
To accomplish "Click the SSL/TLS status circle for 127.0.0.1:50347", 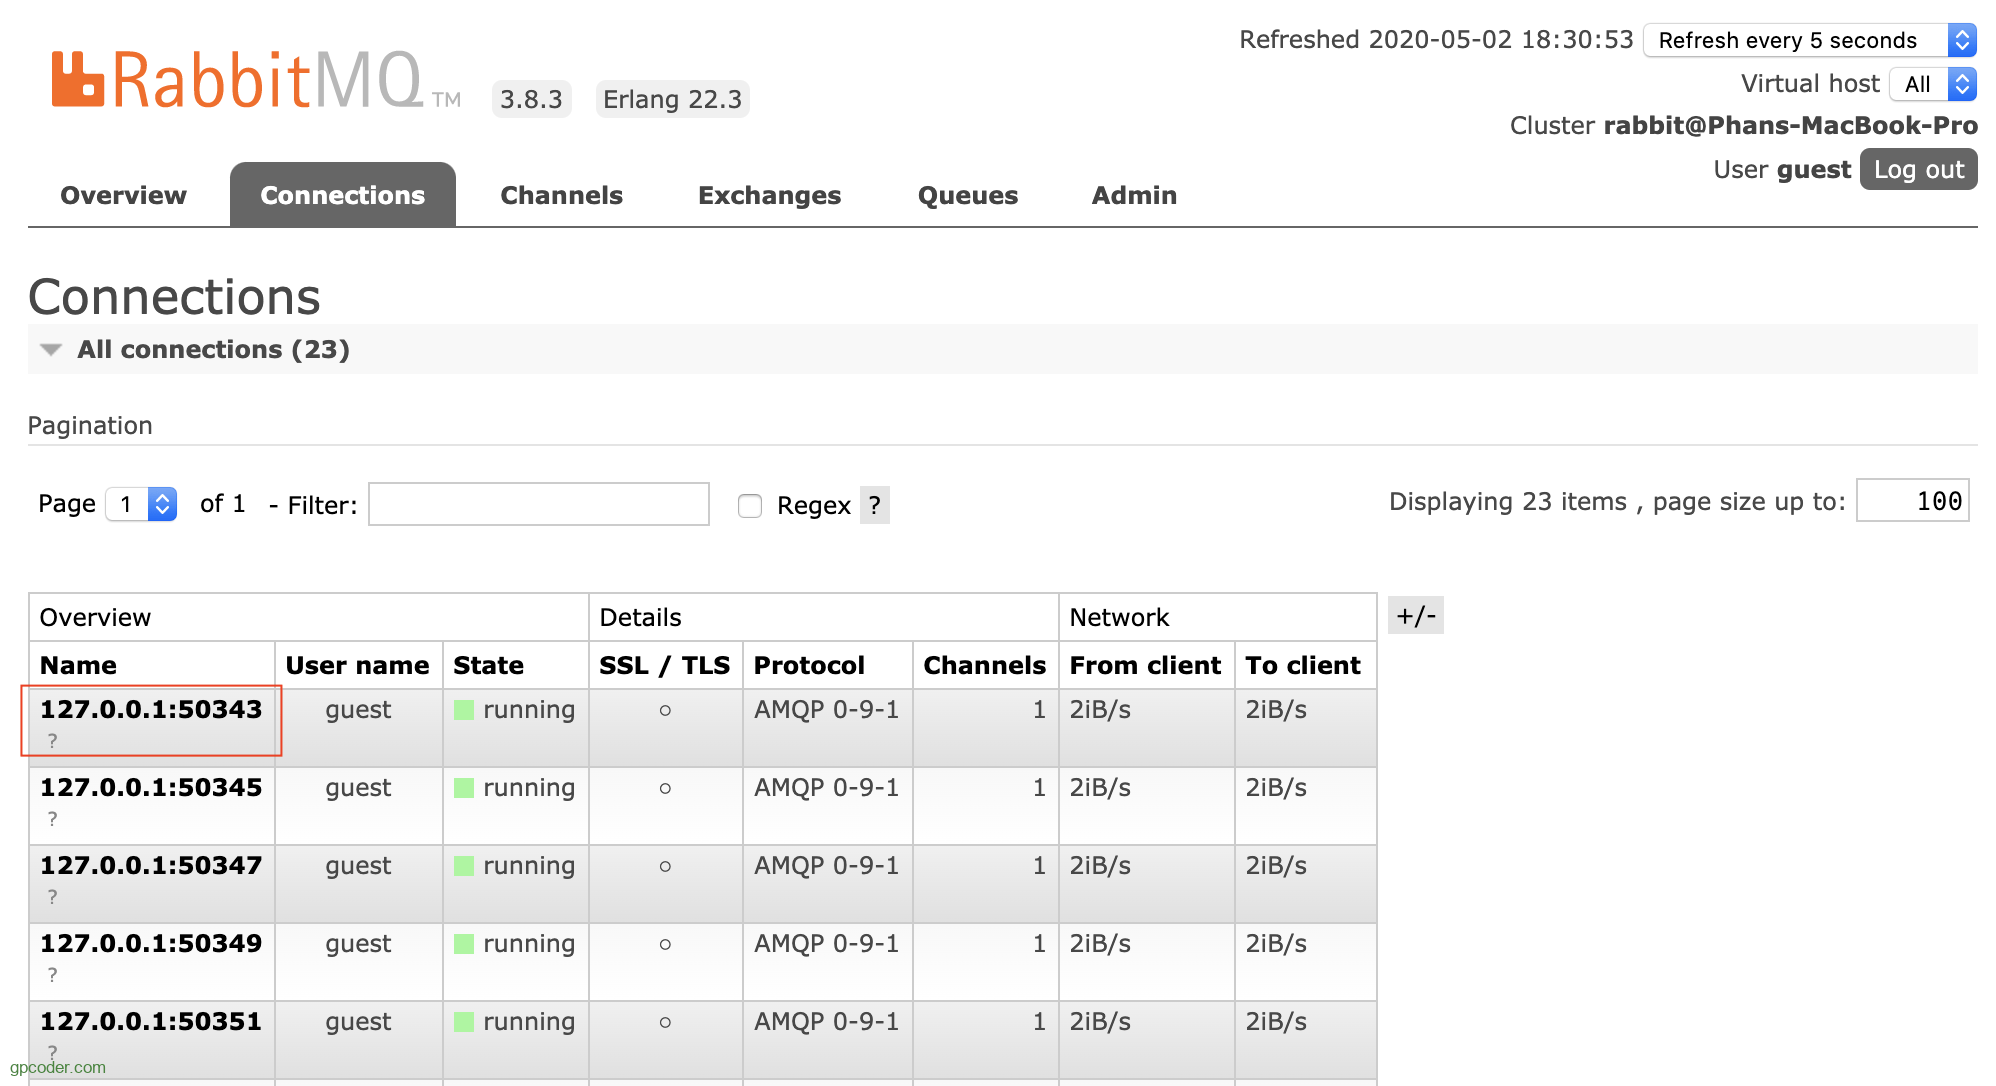I will tap(665, 868).
